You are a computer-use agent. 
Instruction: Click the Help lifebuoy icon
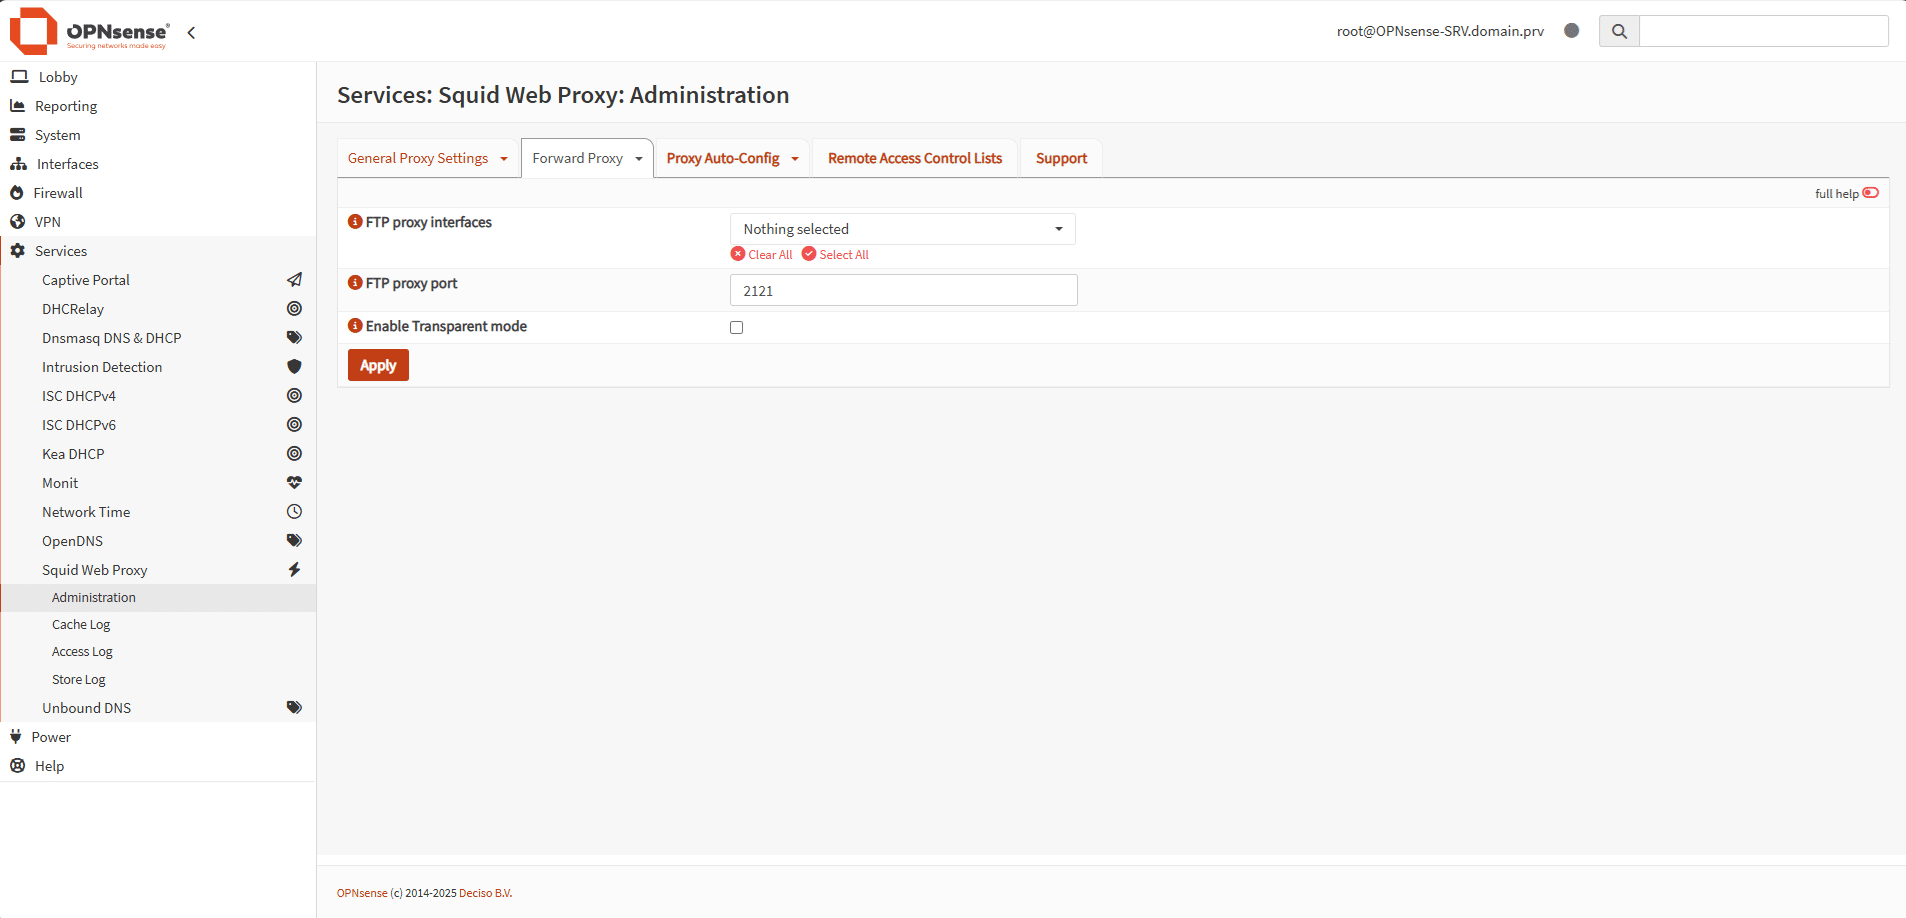(x=17, y=766)
